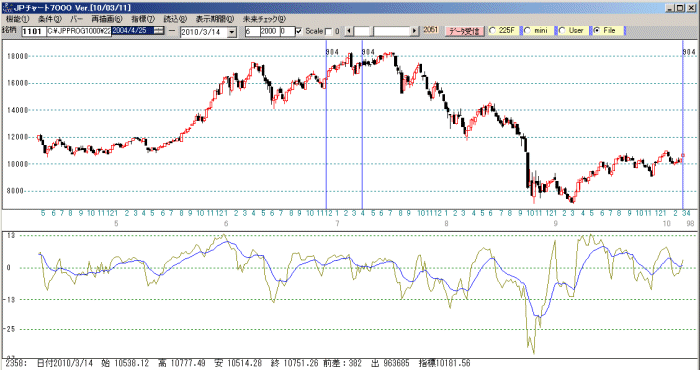Click the input field showing 2000
The image size is (700, 370).
[x=269, y=31]
